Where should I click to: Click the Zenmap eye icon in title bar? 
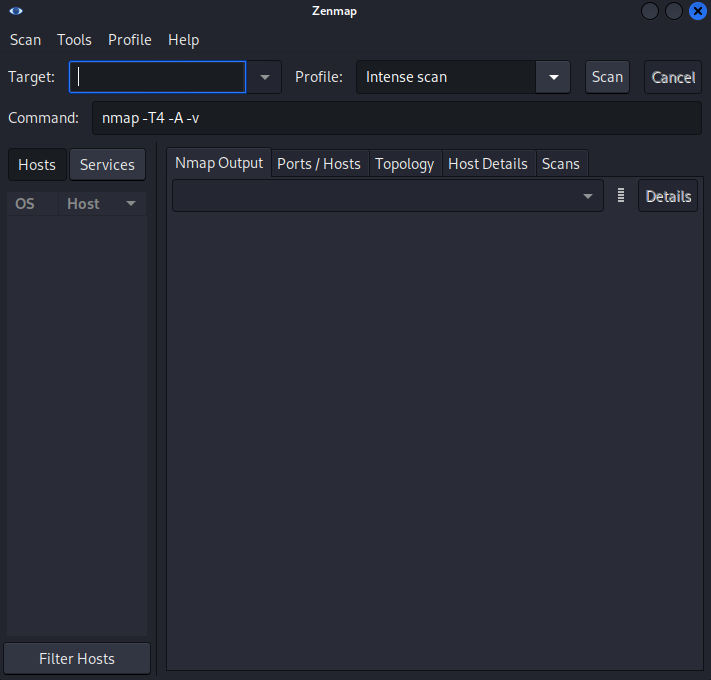[16, 11]
